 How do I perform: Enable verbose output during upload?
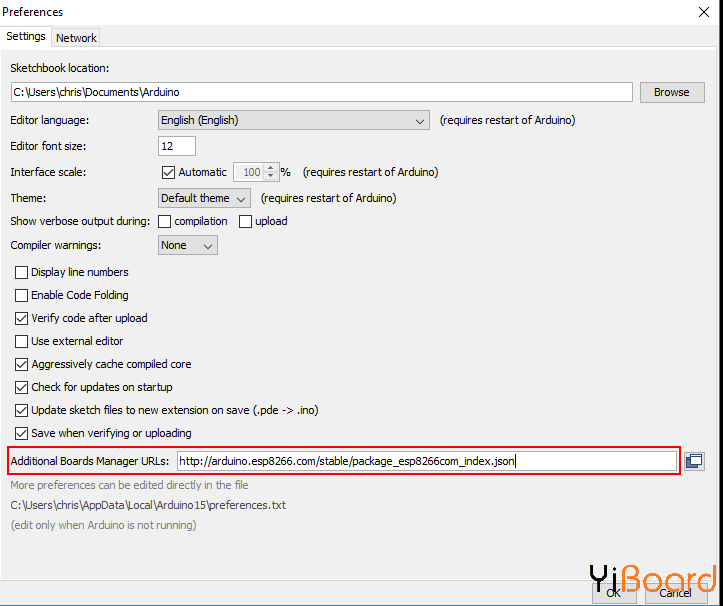[246, 221]
